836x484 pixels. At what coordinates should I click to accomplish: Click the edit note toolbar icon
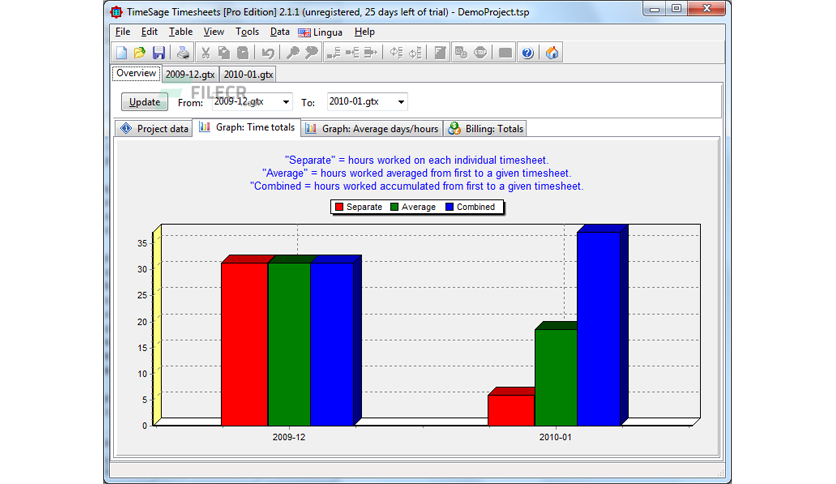click(440, 52)
